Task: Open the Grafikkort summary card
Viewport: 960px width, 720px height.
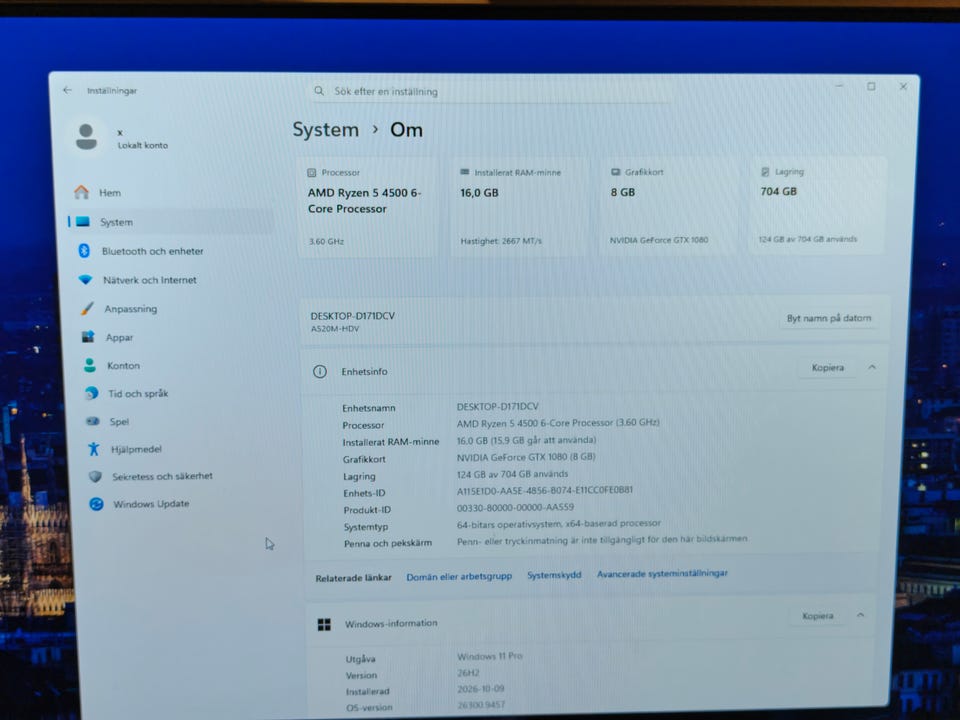Action: pos(668,205)
